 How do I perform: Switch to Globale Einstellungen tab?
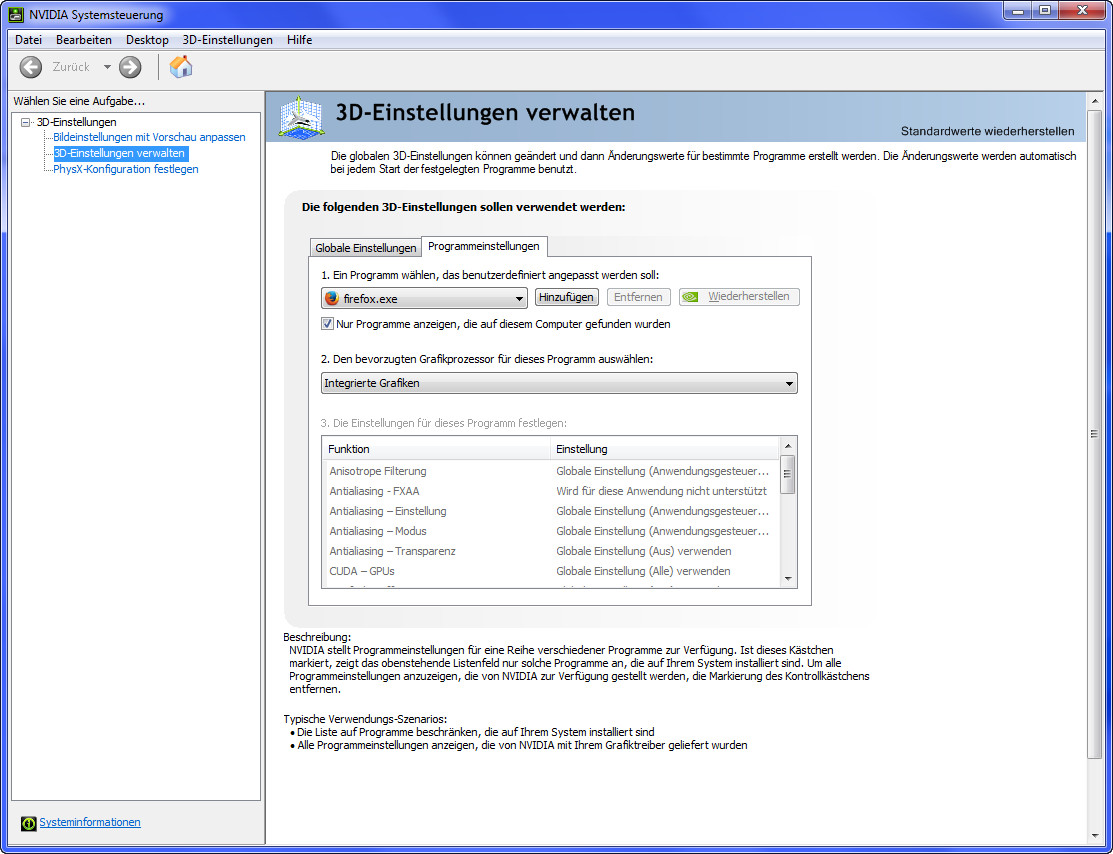click(366, 248)
